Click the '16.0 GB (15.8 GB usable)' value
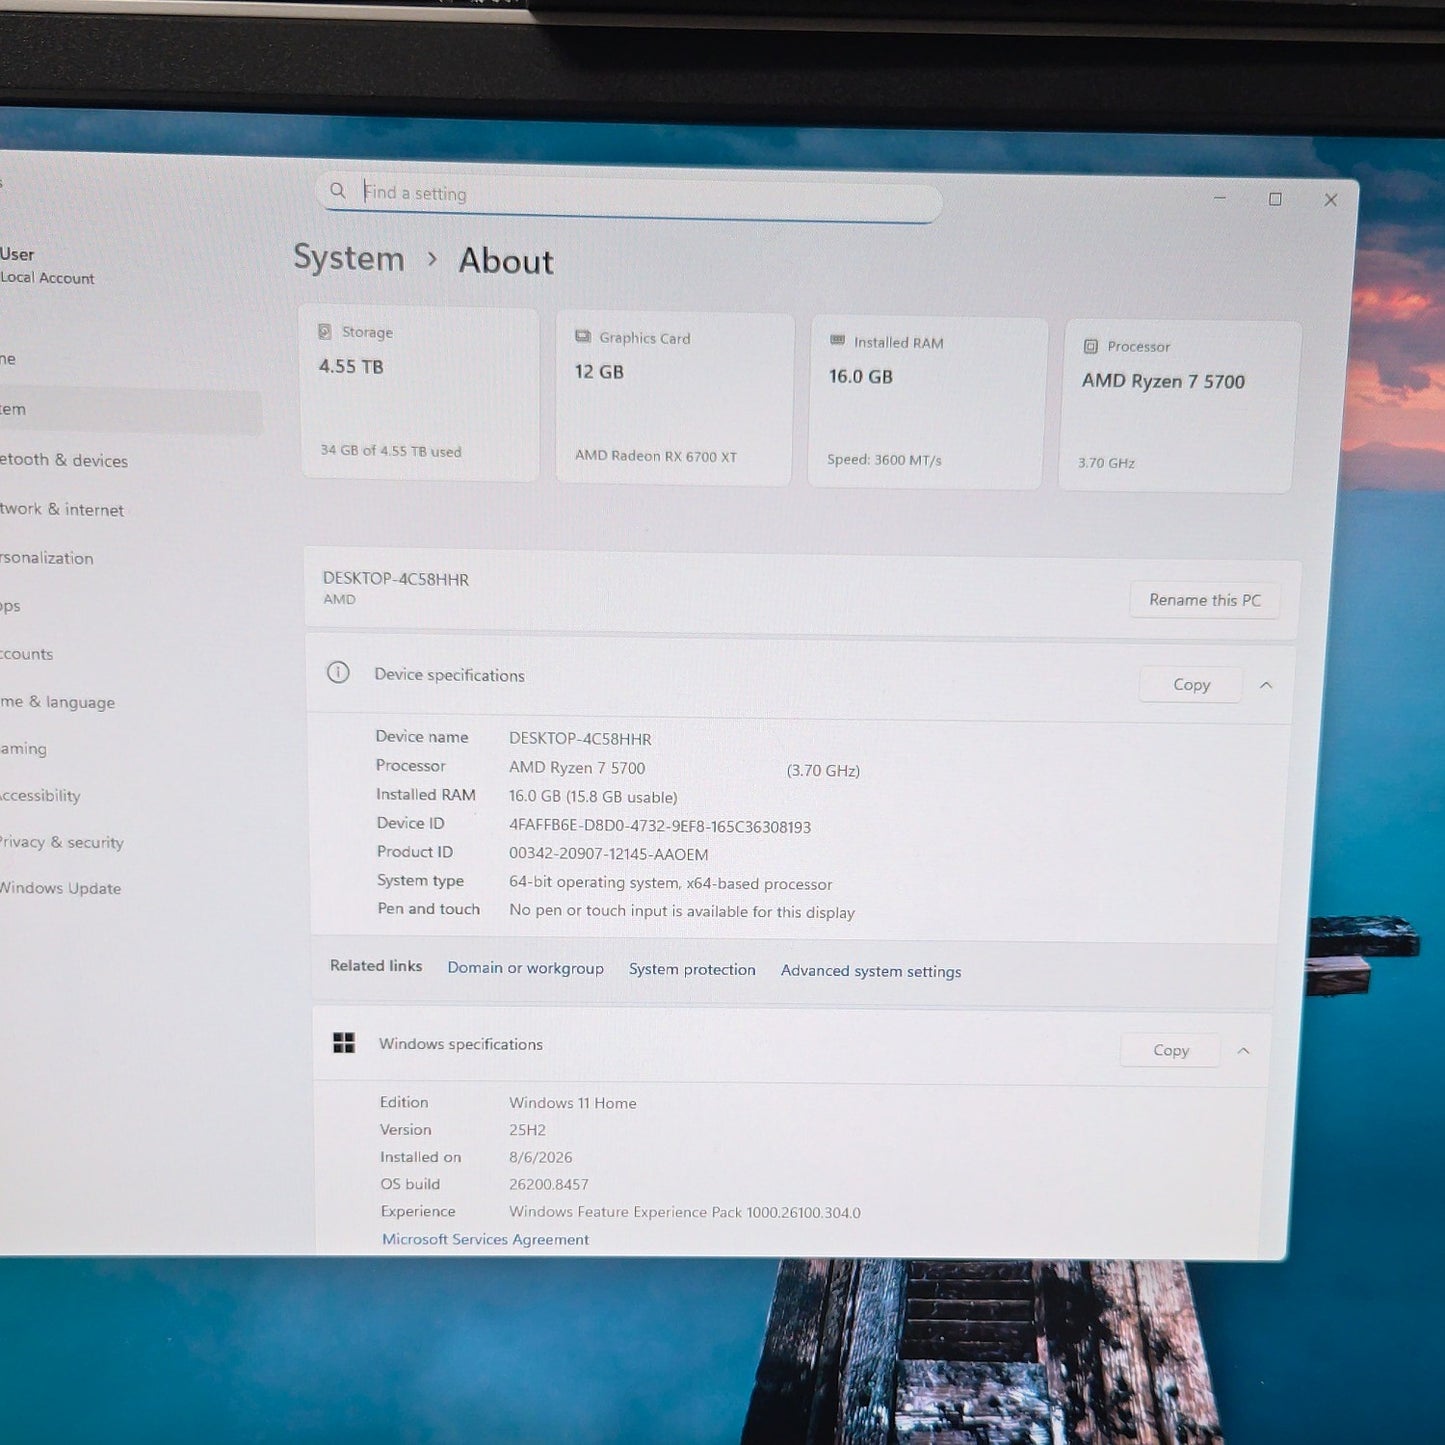1445x1445 pixels. tap(593, 797)
